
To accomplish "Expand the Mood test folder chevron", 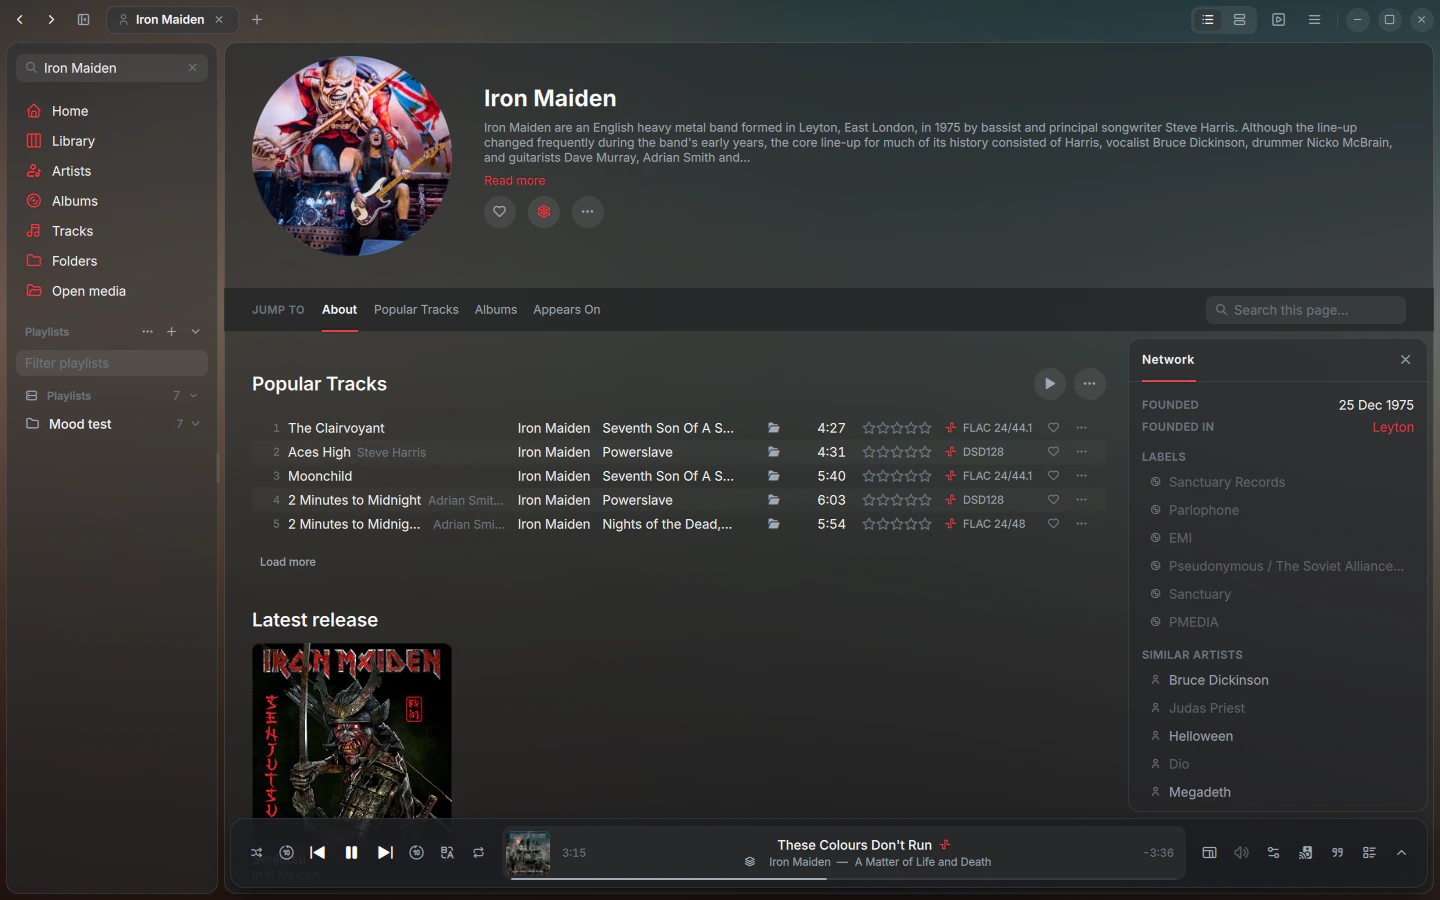I will click(x=195, y=424).
